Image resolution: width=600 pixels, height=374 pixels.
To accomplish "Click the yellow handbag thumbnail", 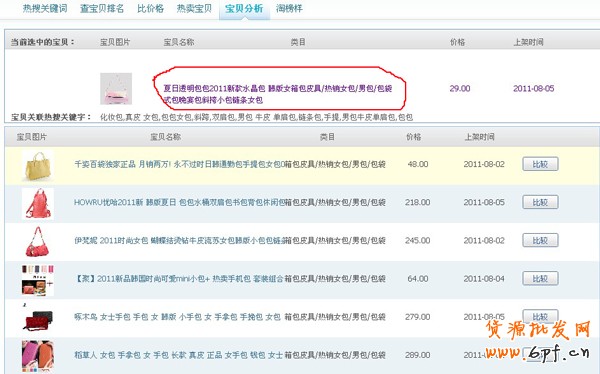I will tap(37, 165).
